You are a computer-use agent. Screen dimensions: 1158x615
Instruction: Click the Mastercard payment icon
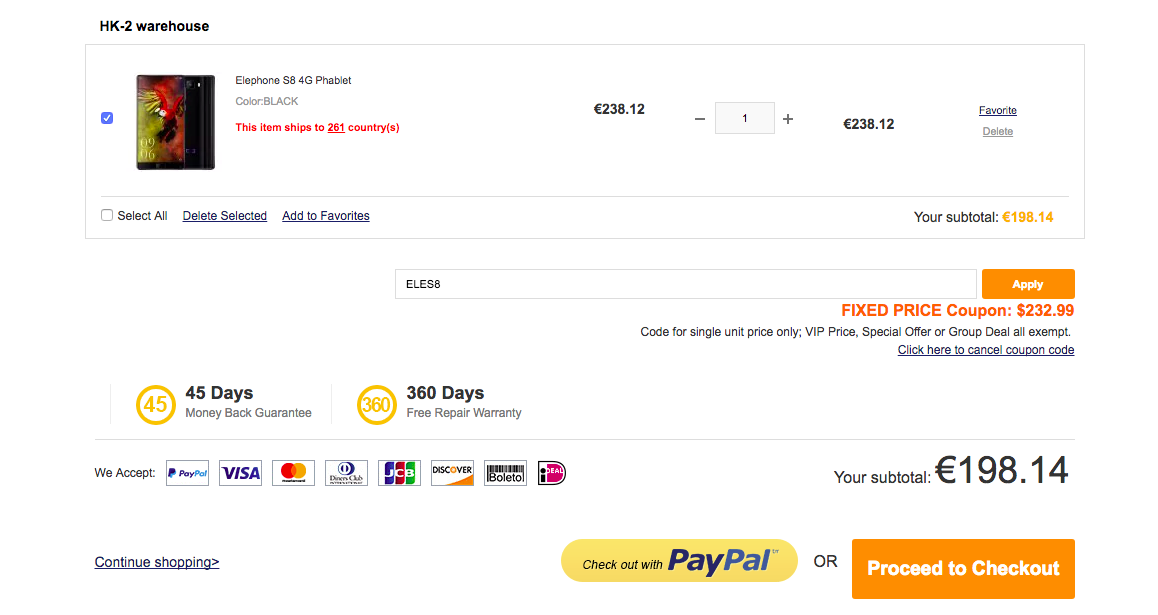(x=293, y=473)
